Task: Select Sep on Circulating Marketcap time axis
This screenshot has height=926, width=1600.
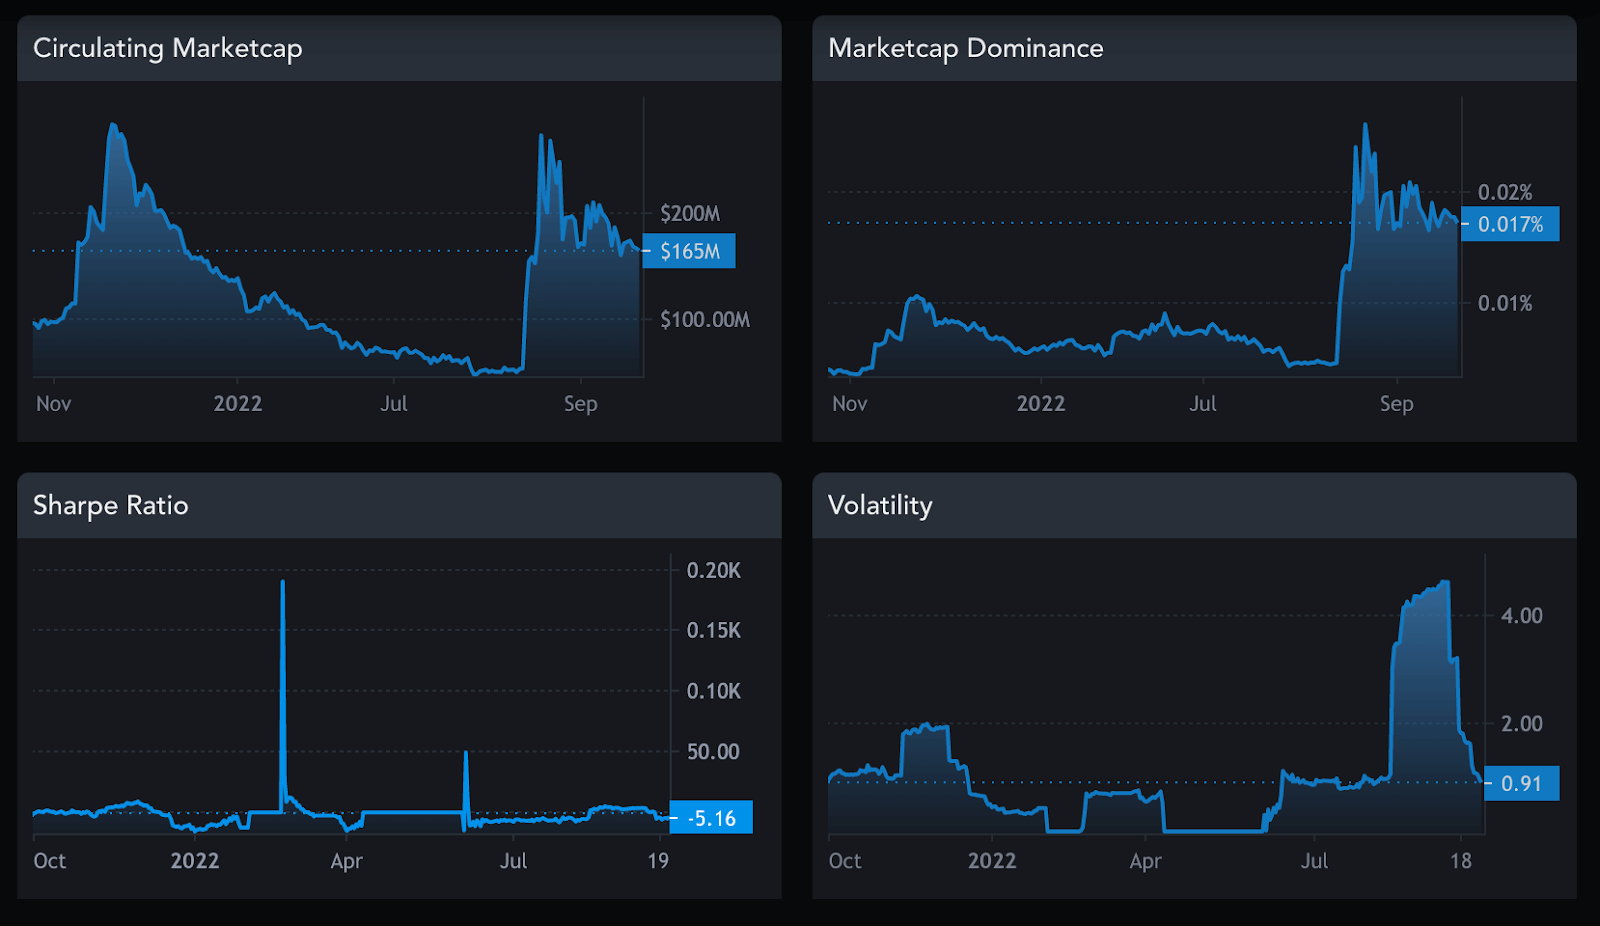Action: tap(580, 404)
